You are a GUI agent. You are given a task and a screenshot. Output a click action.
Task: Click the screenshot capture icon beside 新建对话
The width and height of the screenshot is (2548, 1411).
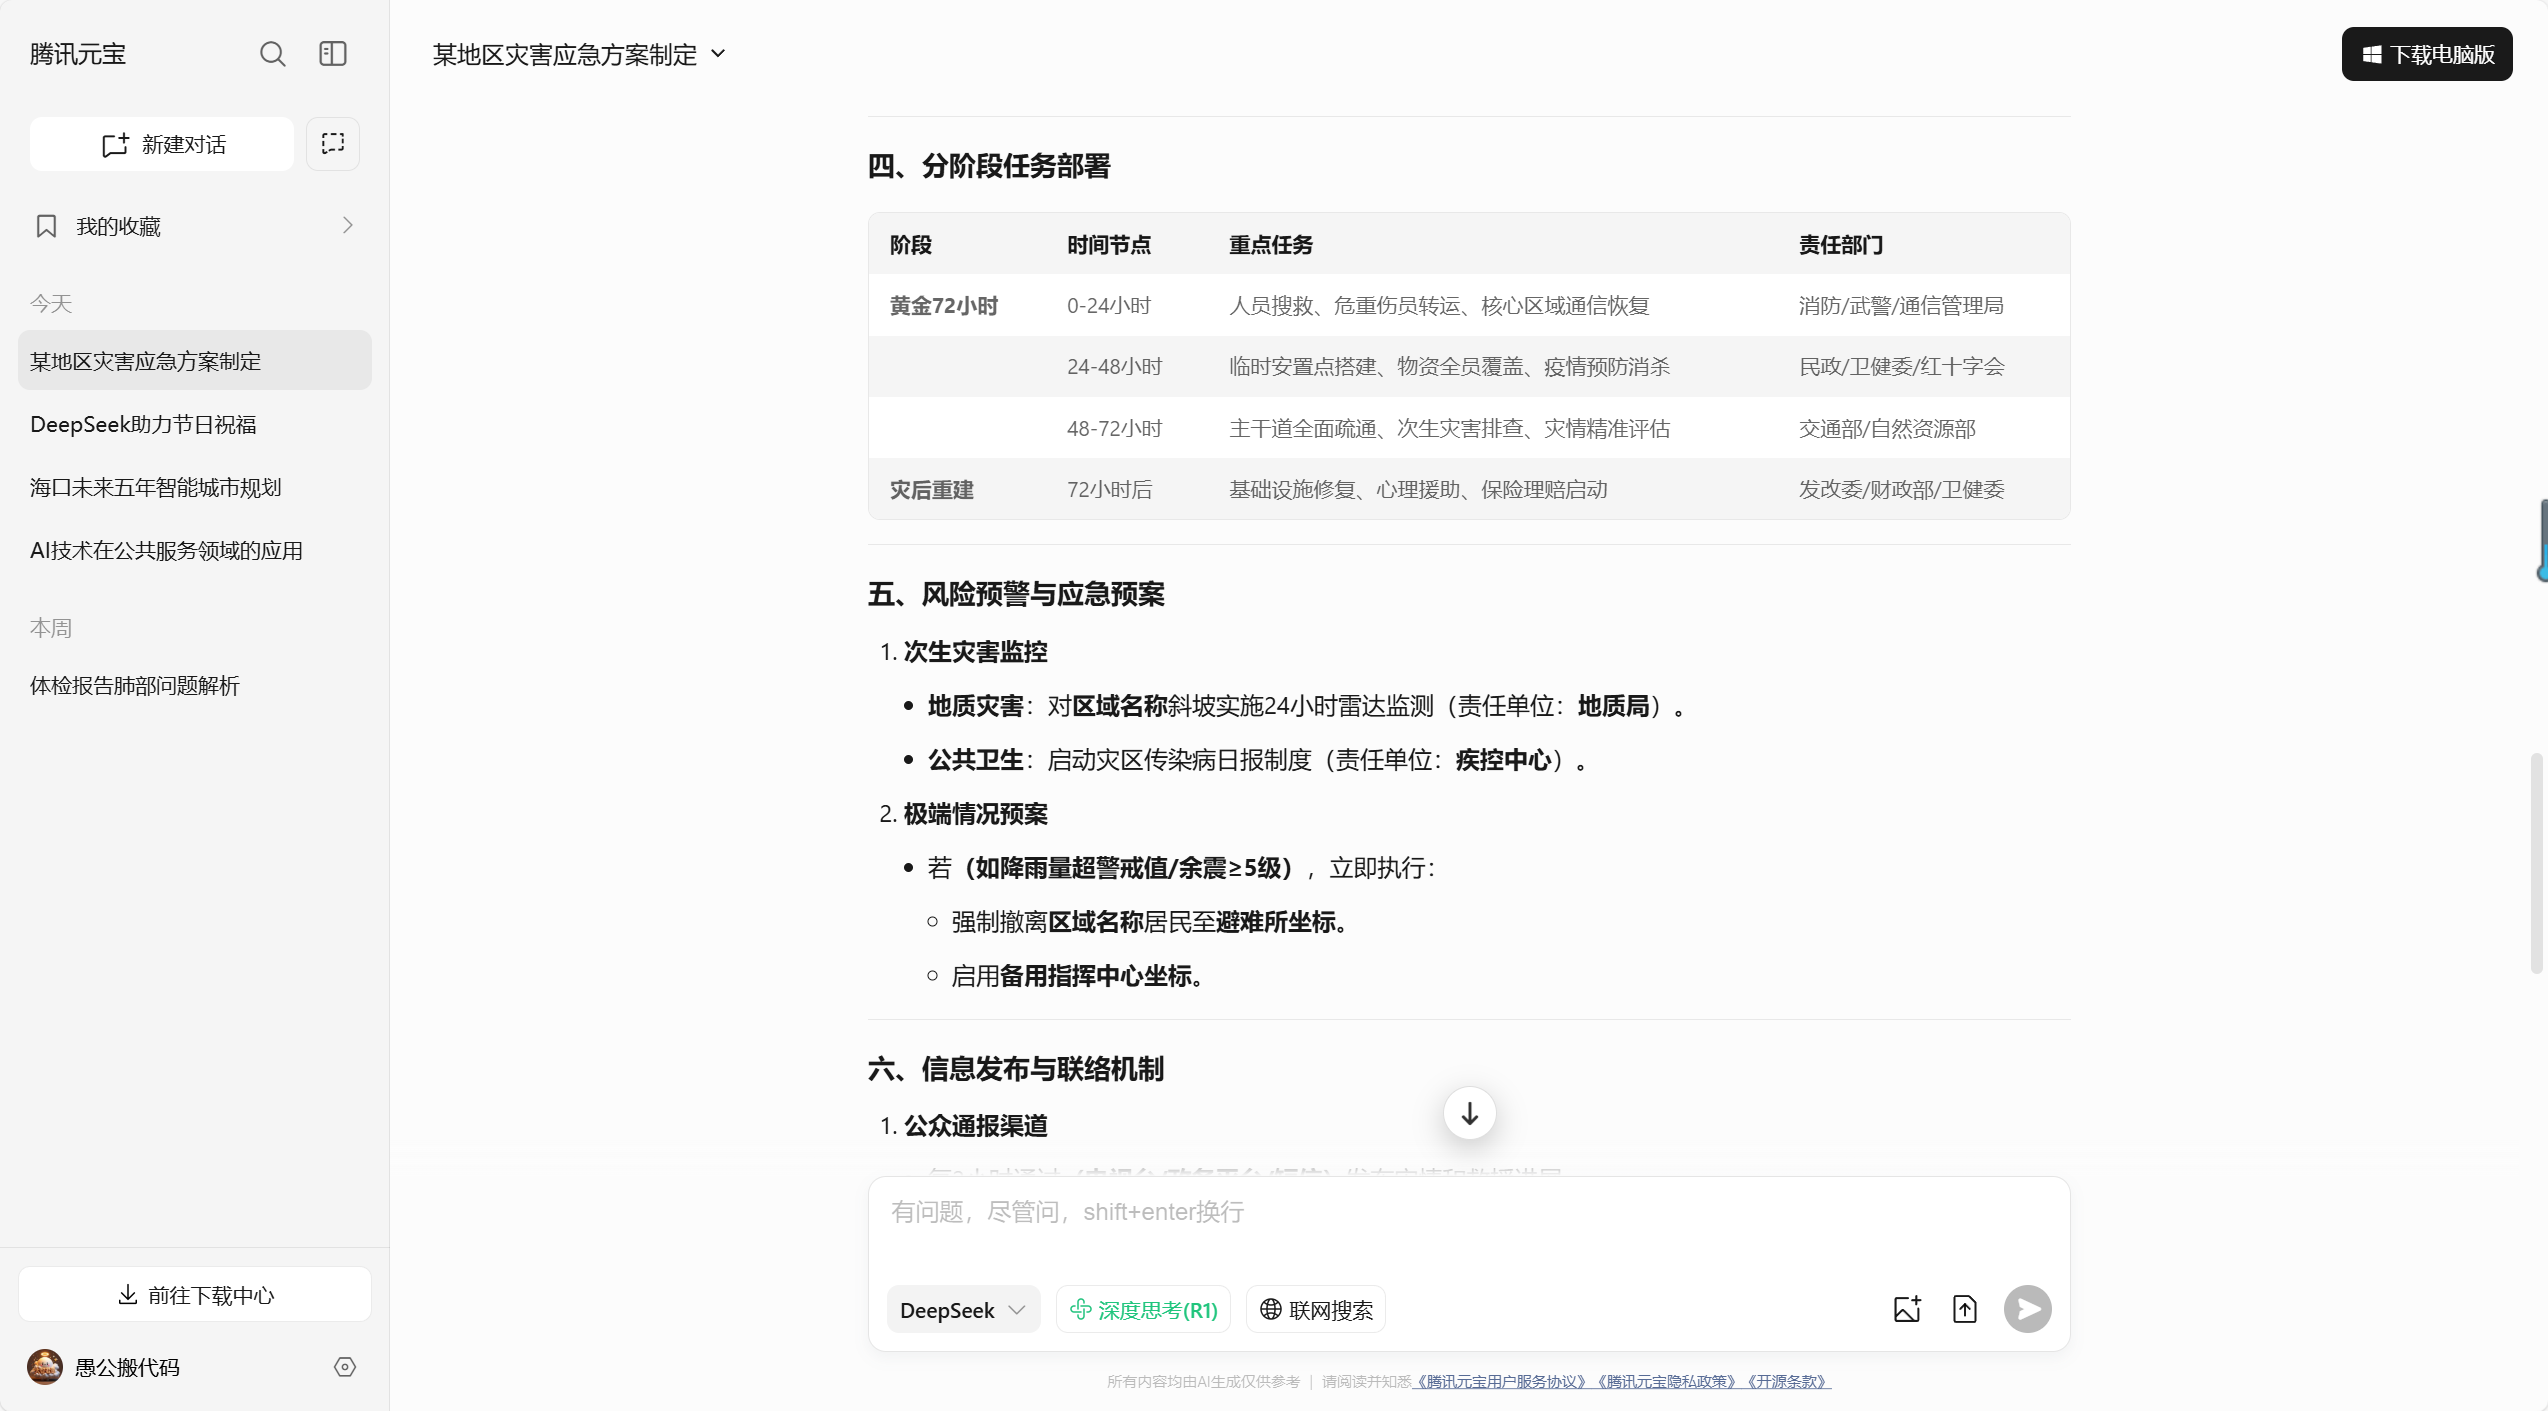[x=333, y=144]
